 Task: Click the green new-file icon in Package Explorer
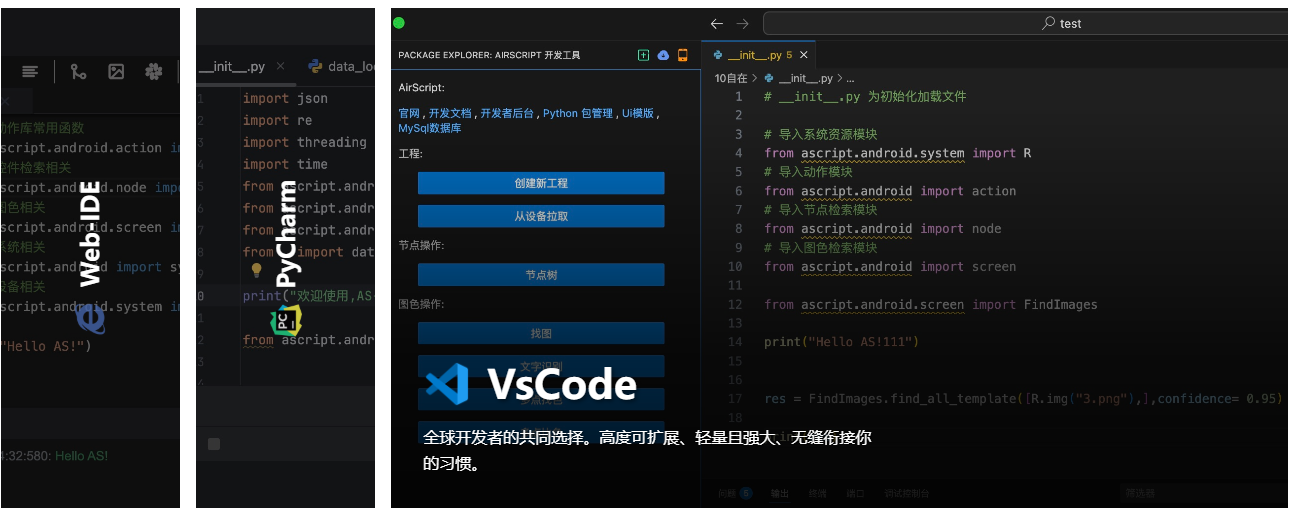click(x=643, y=55)
